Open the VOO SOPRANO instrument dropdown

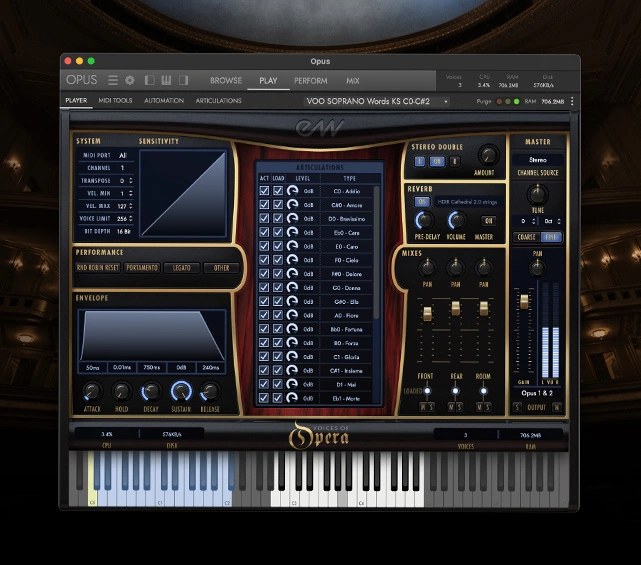click(377, 101)
